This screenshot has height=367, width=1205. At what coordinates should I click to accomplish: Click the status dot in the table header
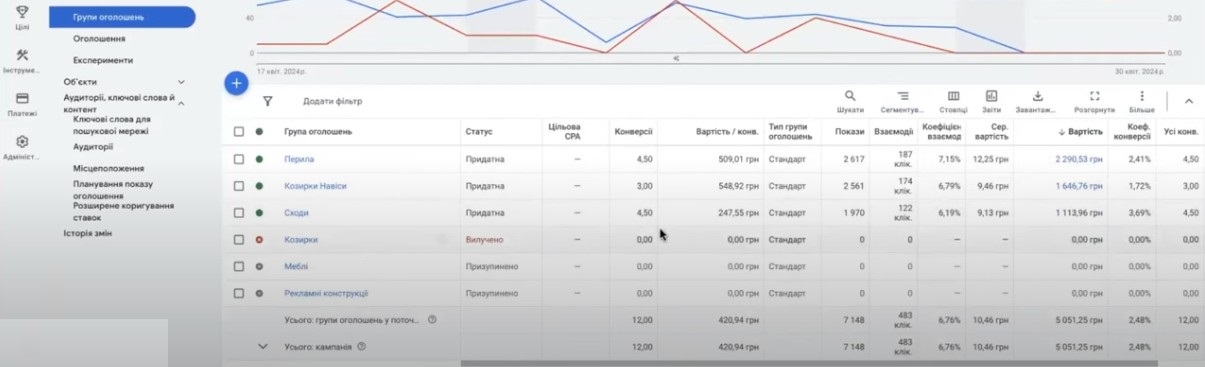click(259, 131)
